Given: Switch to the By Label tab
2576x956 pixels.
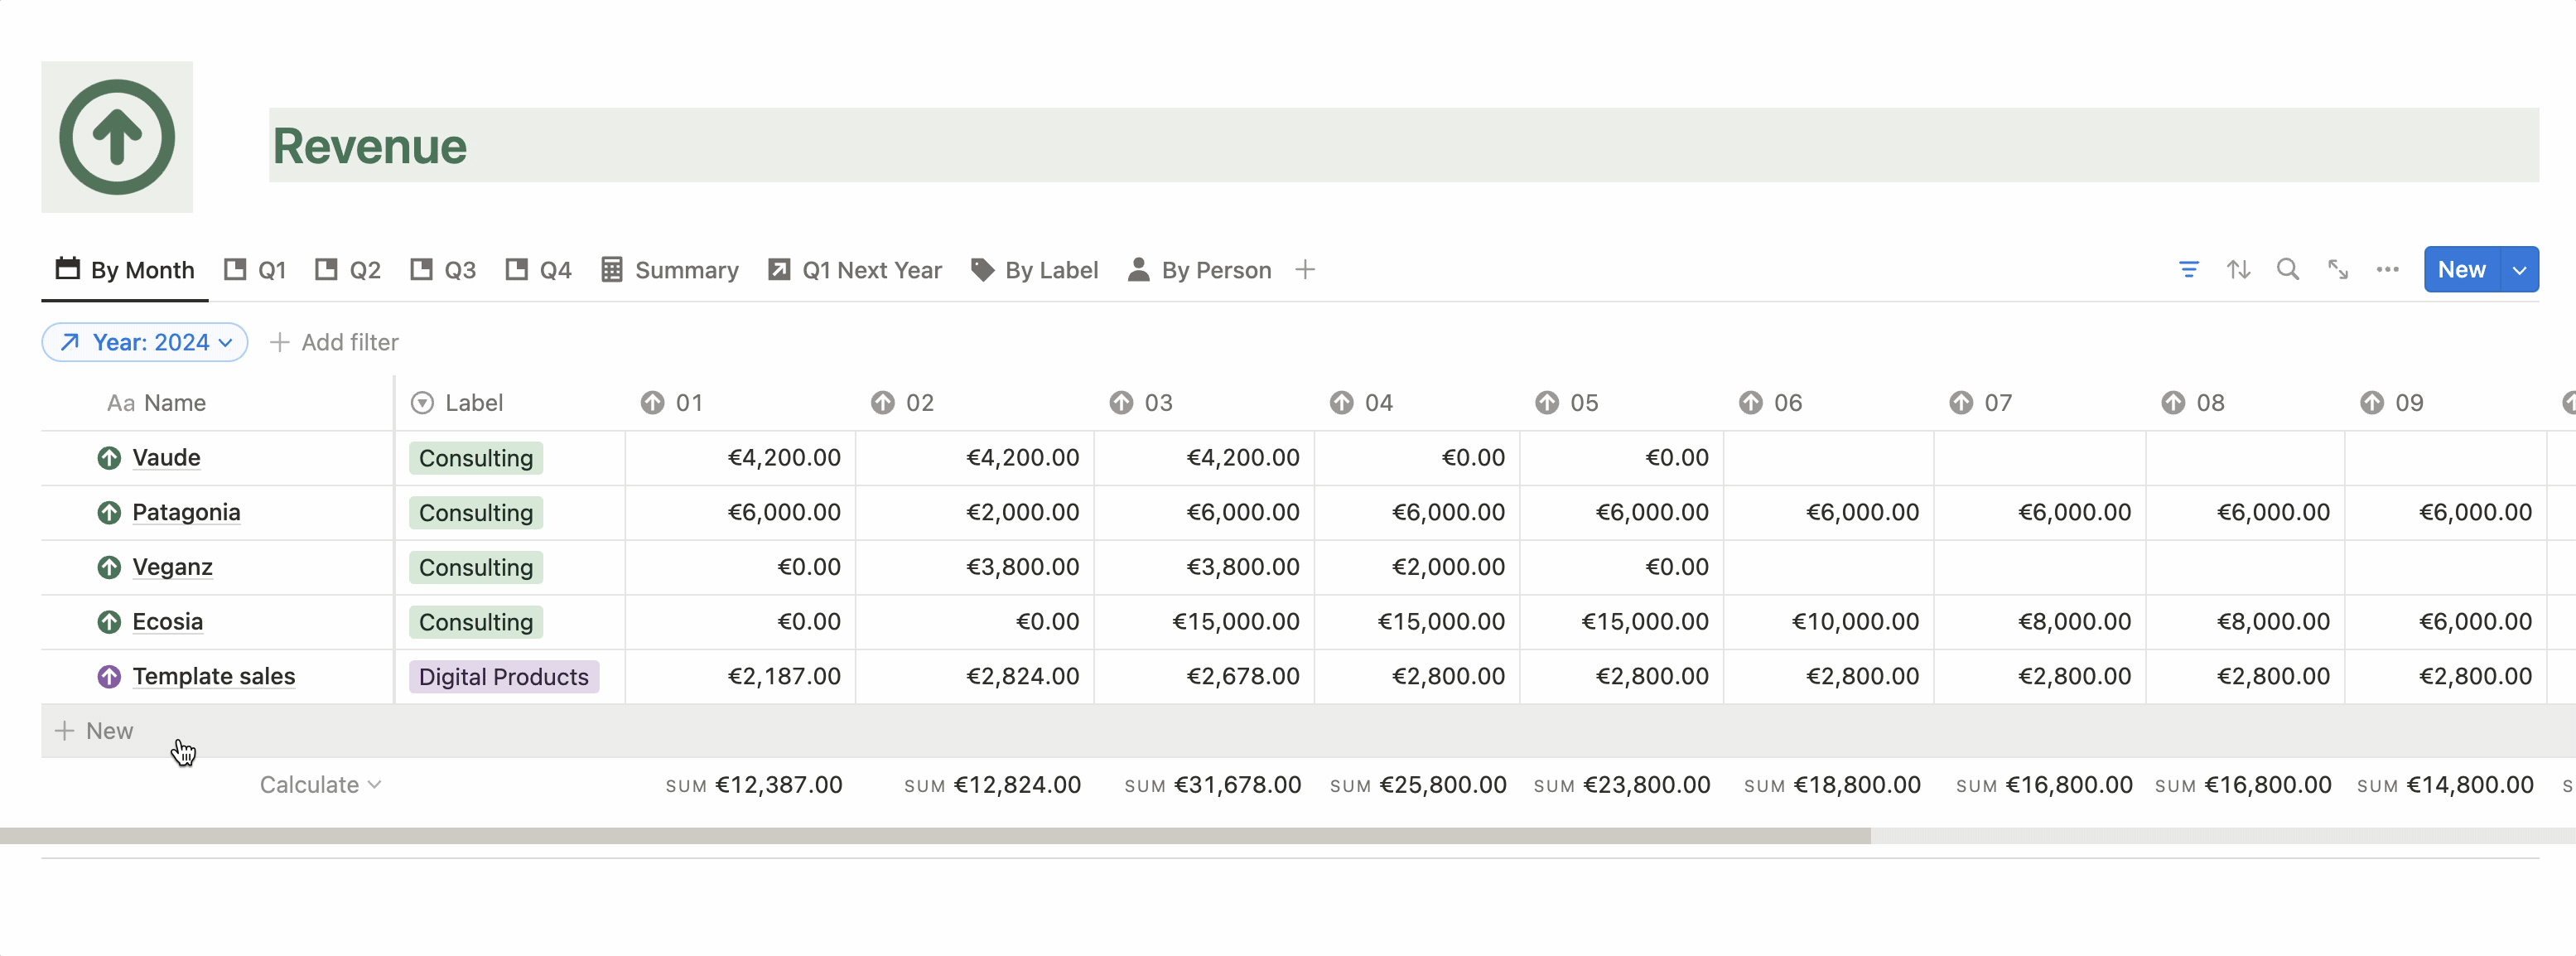Looking at the screenshot, I should tap(1034, 270).
